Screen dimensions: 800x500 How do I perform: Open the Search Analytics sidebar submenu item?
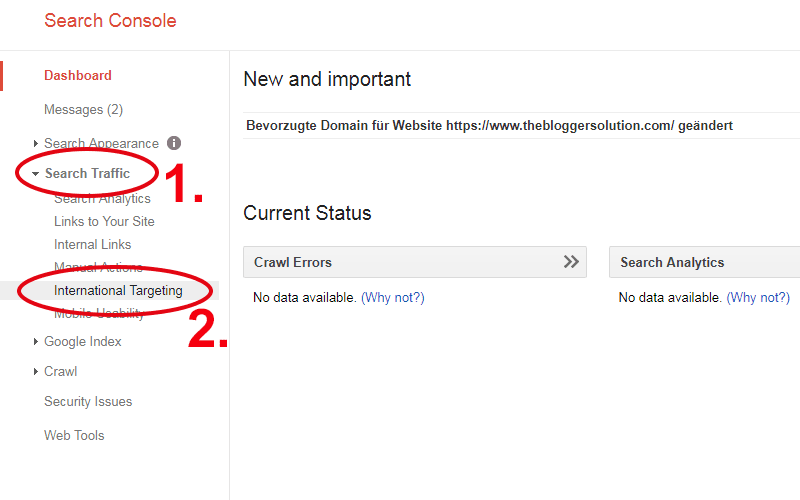coord(102,198)
